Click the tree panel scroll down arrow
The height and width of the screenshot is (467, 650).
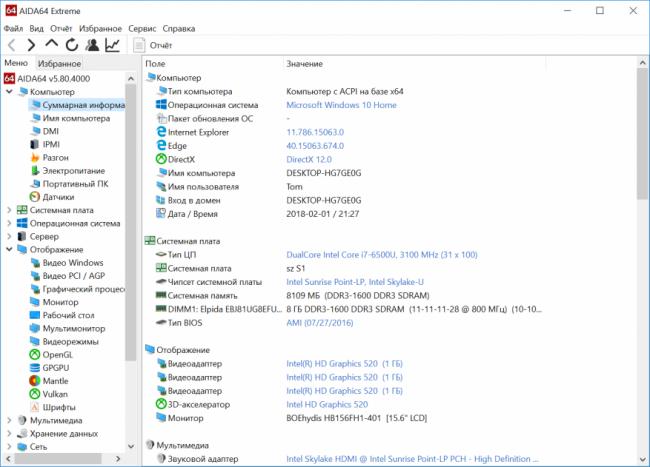(x=131, y=446)
